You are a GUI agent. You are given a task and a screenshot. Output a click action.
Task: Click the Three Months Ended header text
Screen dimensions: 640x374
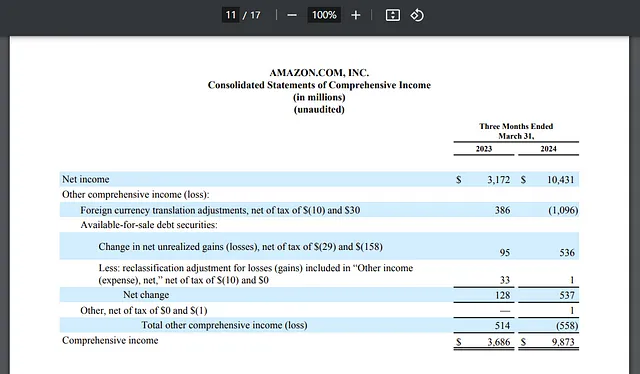tap(516, 126)
